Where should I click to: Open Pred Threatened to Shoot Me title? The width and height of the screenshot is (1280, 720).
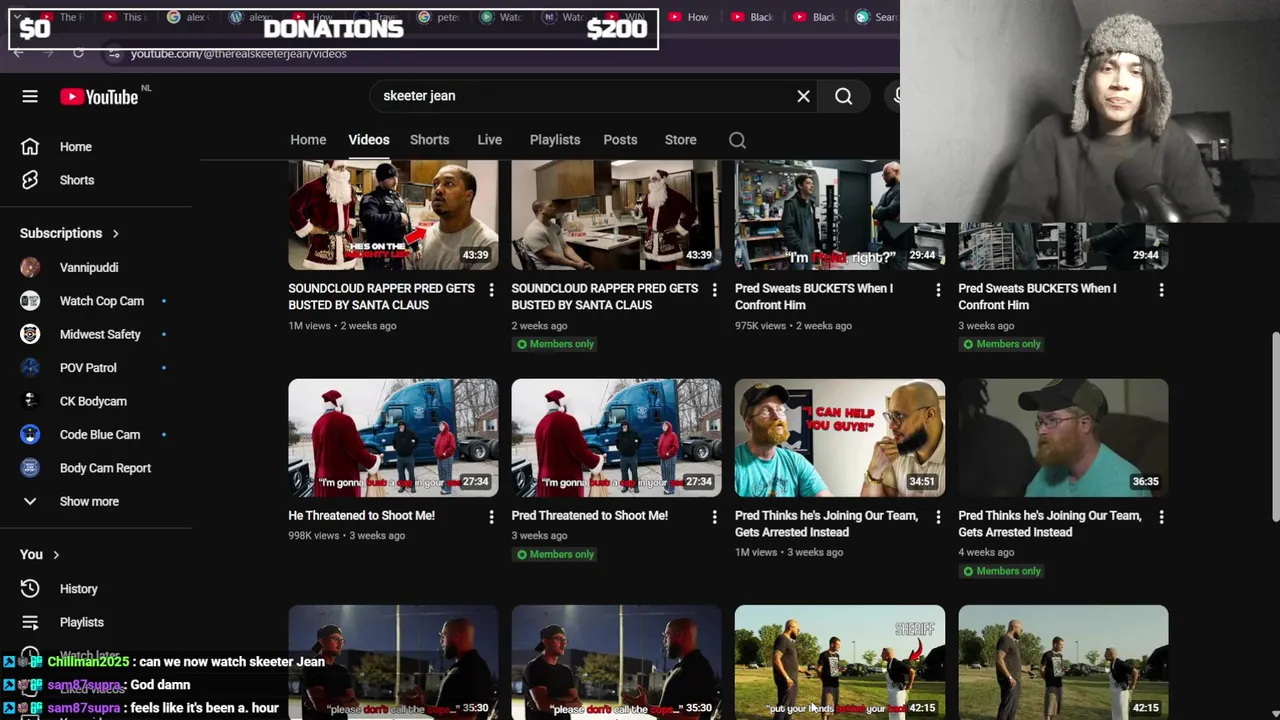click(x=589, y=515)
